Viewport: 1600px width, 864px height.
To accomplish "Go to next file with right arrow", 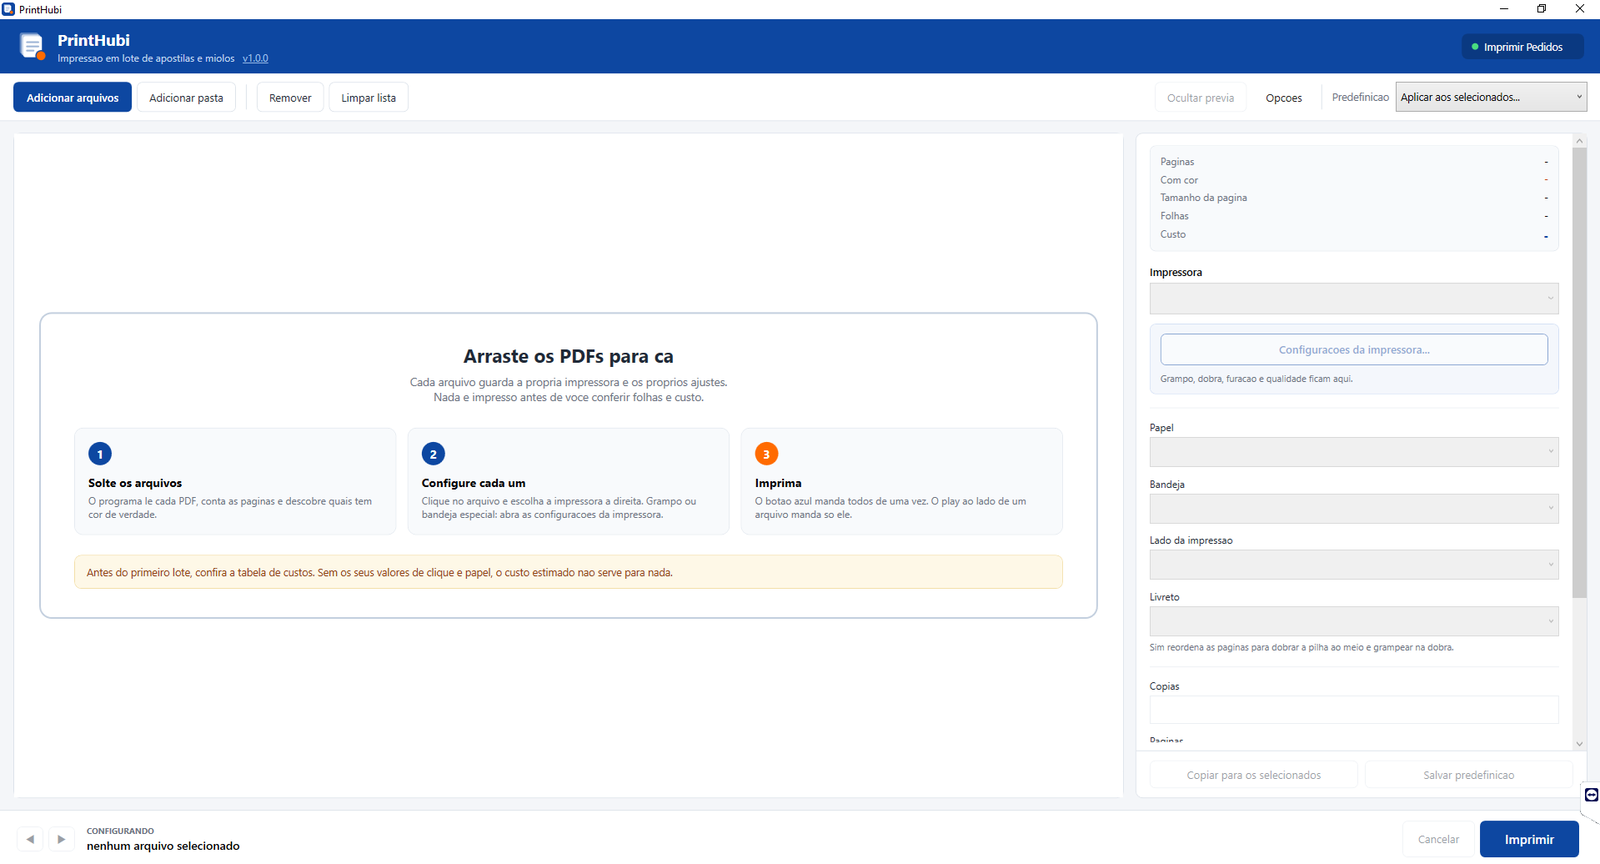I will coord(61,839).
